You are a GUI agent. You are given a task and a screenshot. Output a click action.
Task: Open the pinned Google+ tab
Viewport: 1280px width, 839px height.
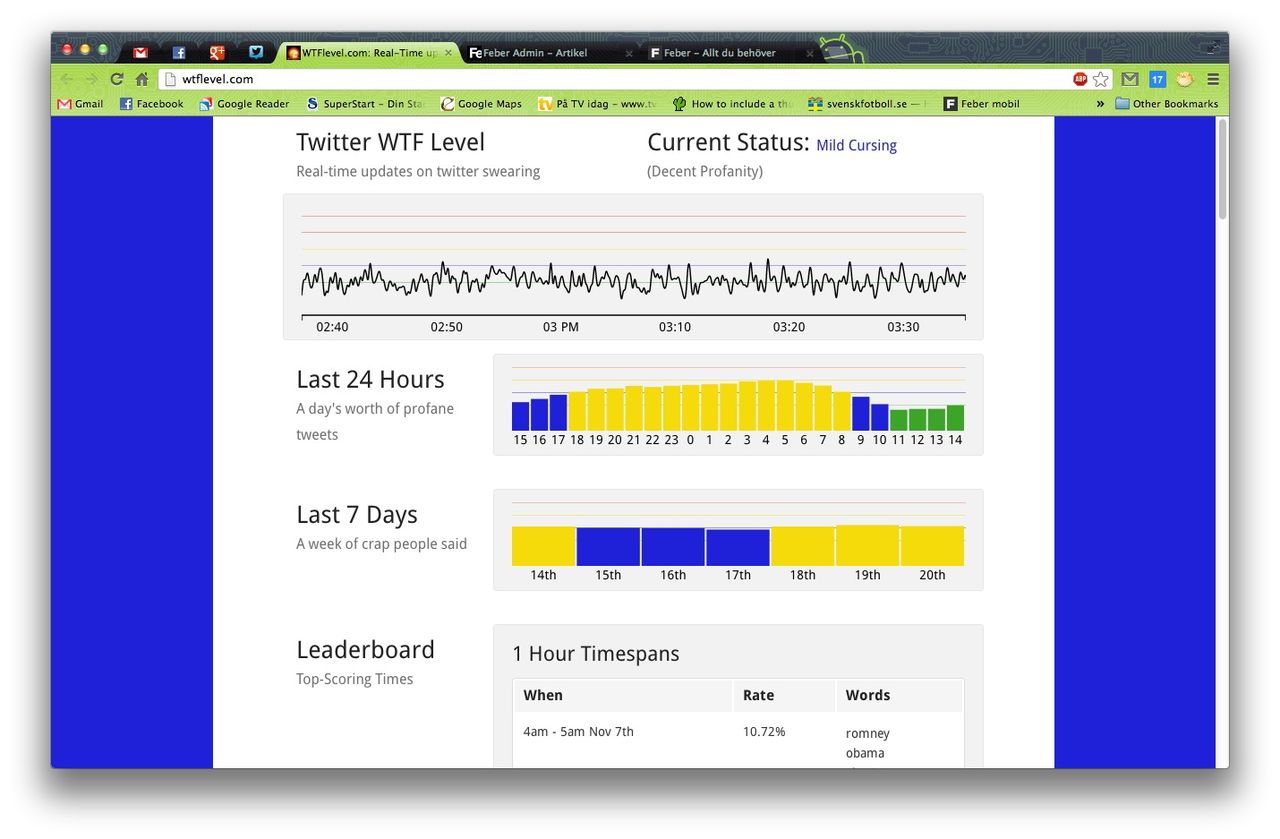click(217, 53)
